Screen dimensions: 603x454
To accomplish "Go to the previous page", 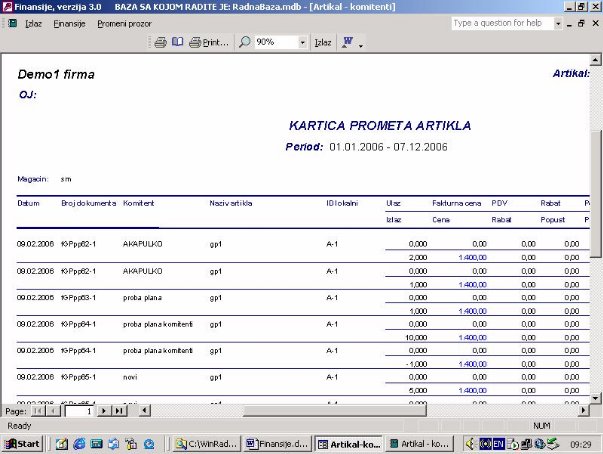I will pyautogui.click(x=54, y=411).
